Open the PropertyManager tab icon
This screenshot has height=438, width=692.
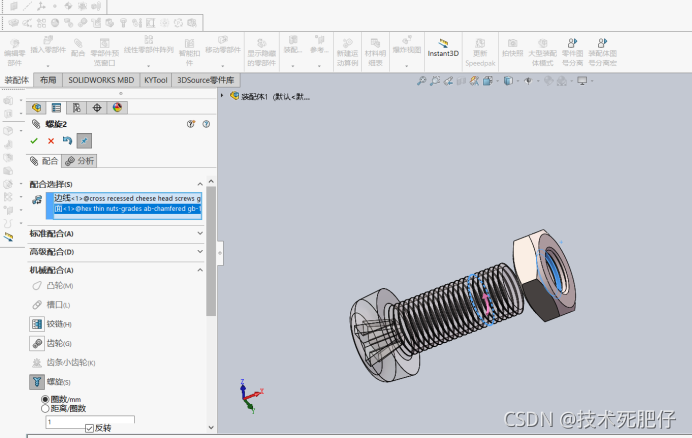56,107
